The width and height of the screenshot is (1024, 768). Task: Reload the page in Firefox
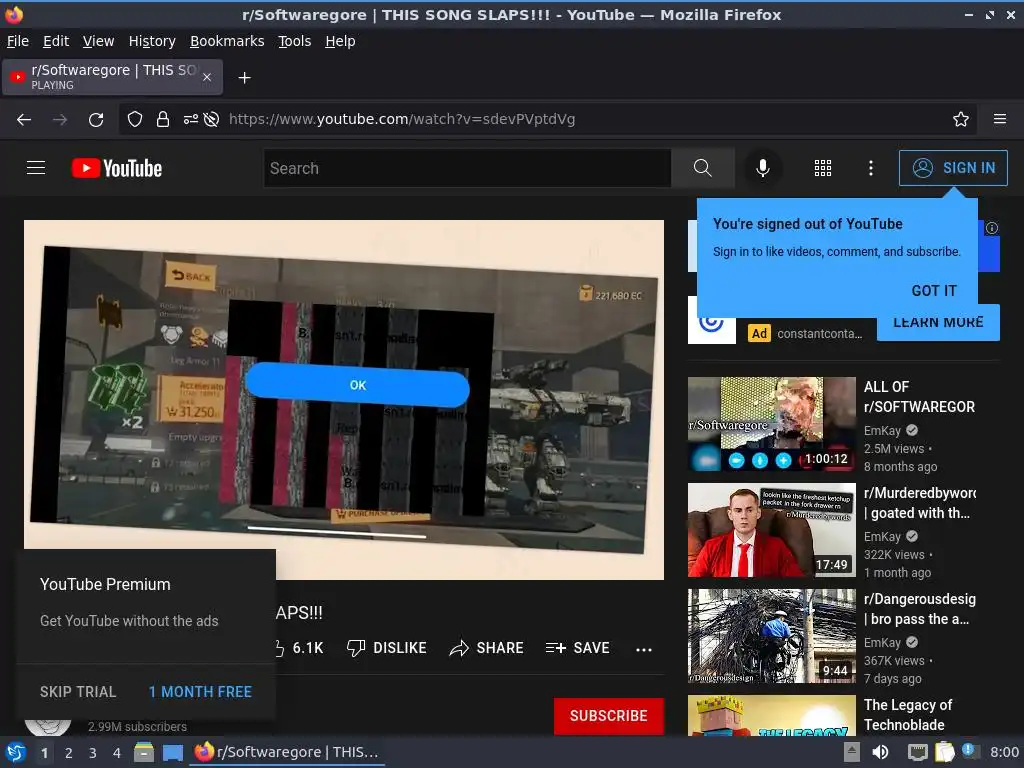[x=96, y=120]
